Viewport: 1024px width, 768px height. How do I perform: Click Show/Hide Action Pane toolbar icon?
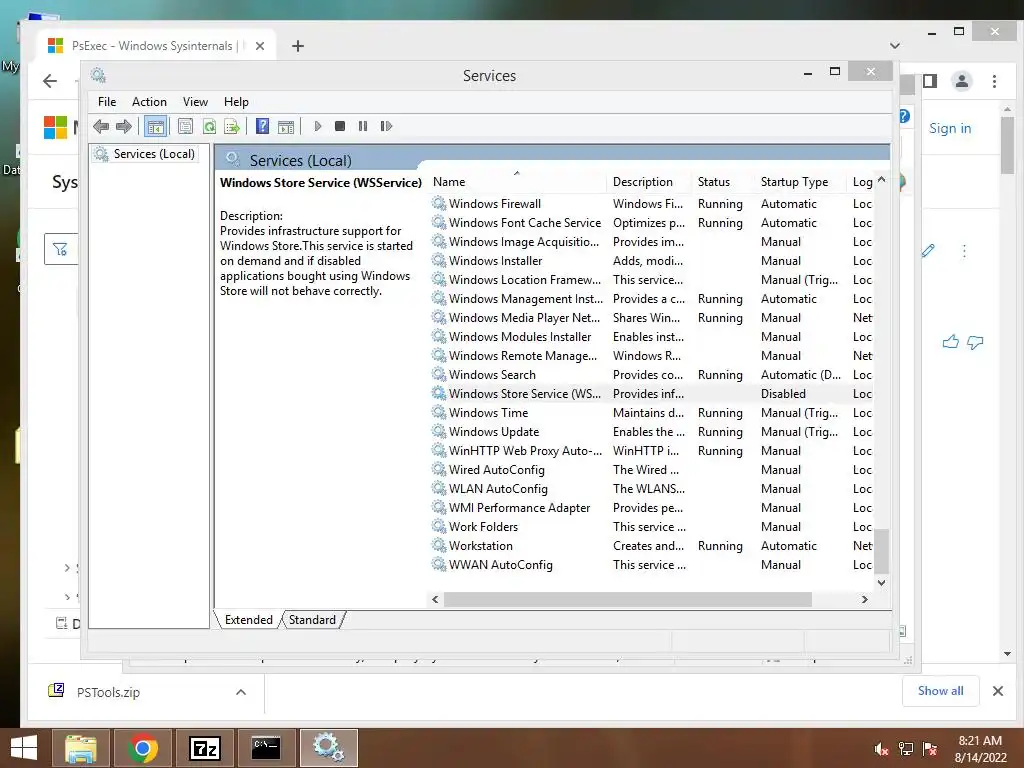pos(286,126)
